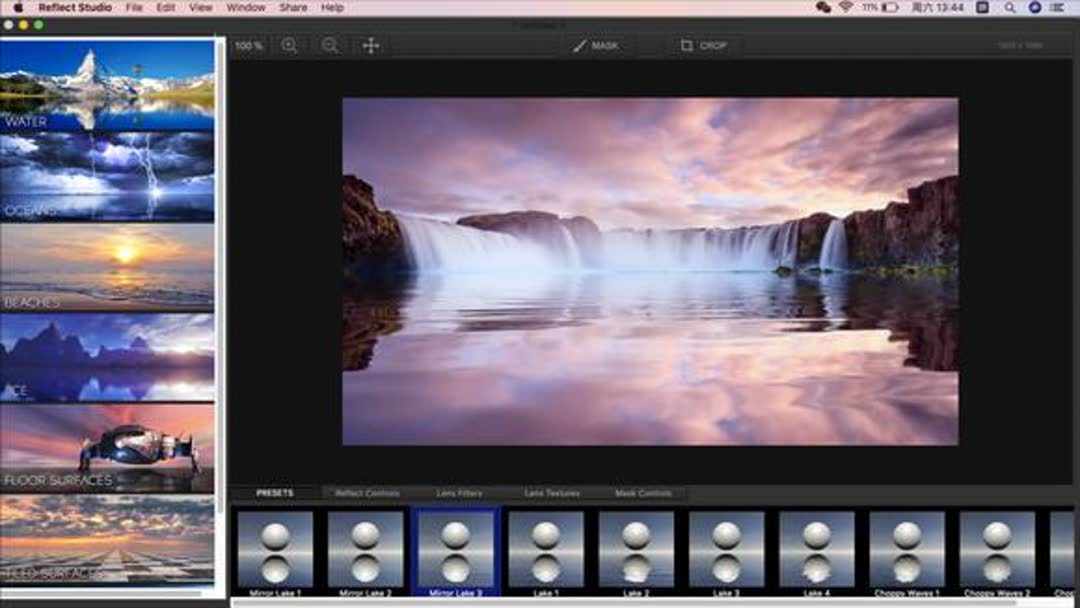
Task: Open the Share menu
Action: 293,7
